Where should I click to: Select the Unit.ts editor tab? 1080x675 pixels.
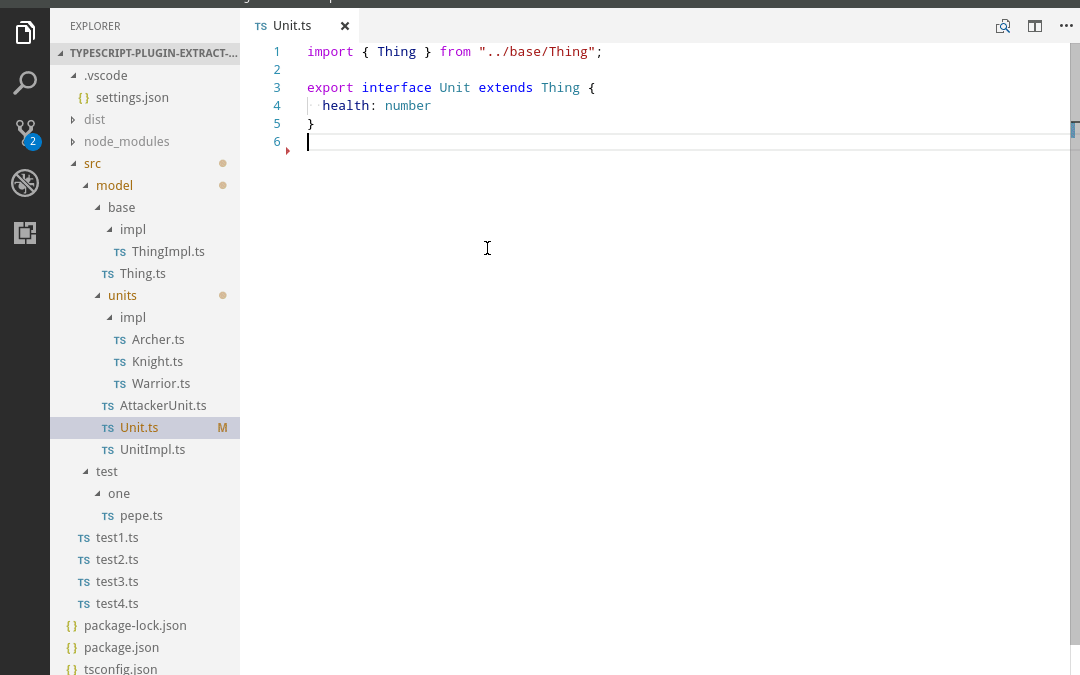(299, 25)
